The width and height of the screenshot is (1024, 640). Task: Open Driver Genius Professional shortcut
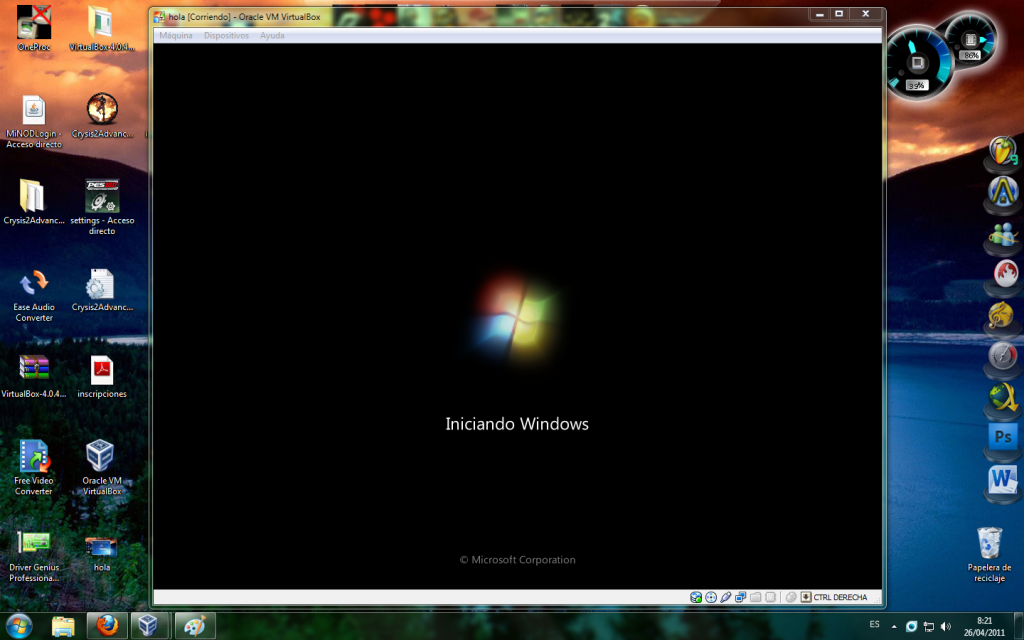[x=34, y=555]
